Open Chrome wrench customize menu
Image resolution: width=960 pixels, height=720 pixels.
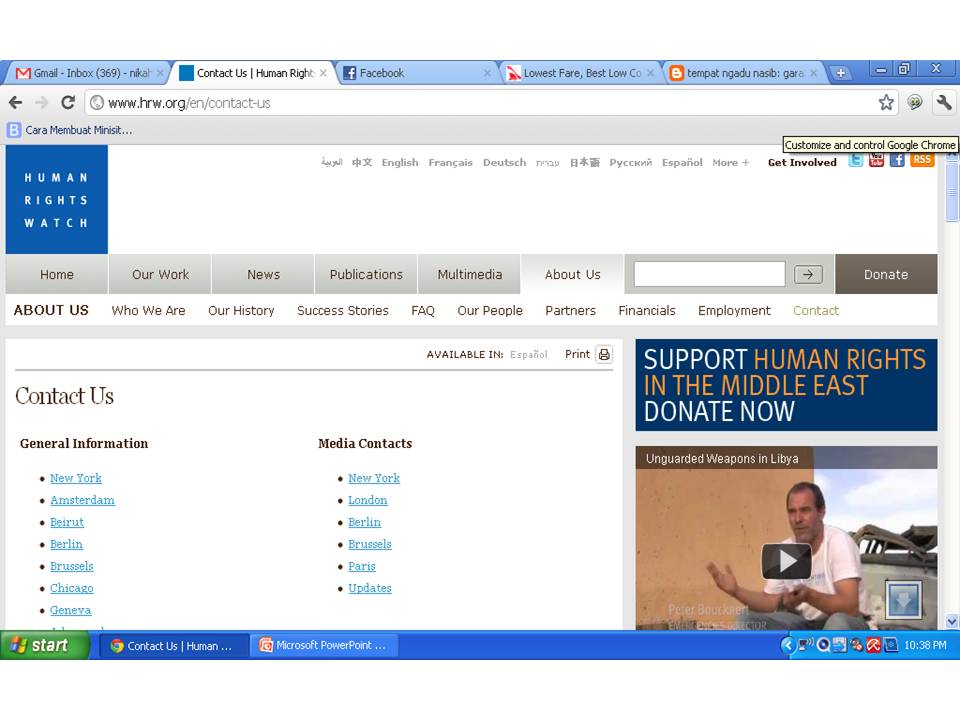coord(943,102)
